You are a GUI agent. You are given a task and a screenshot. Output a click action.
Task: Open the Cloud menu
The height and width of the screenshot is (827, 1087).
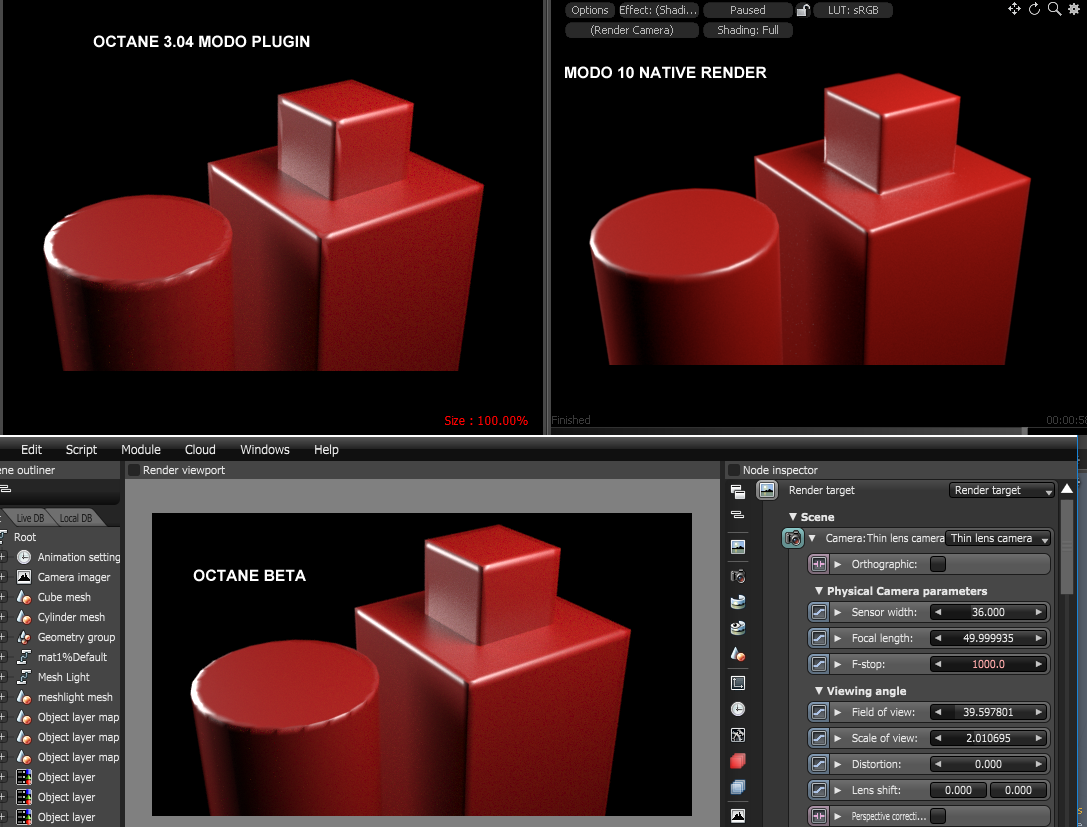pos(200,449)
